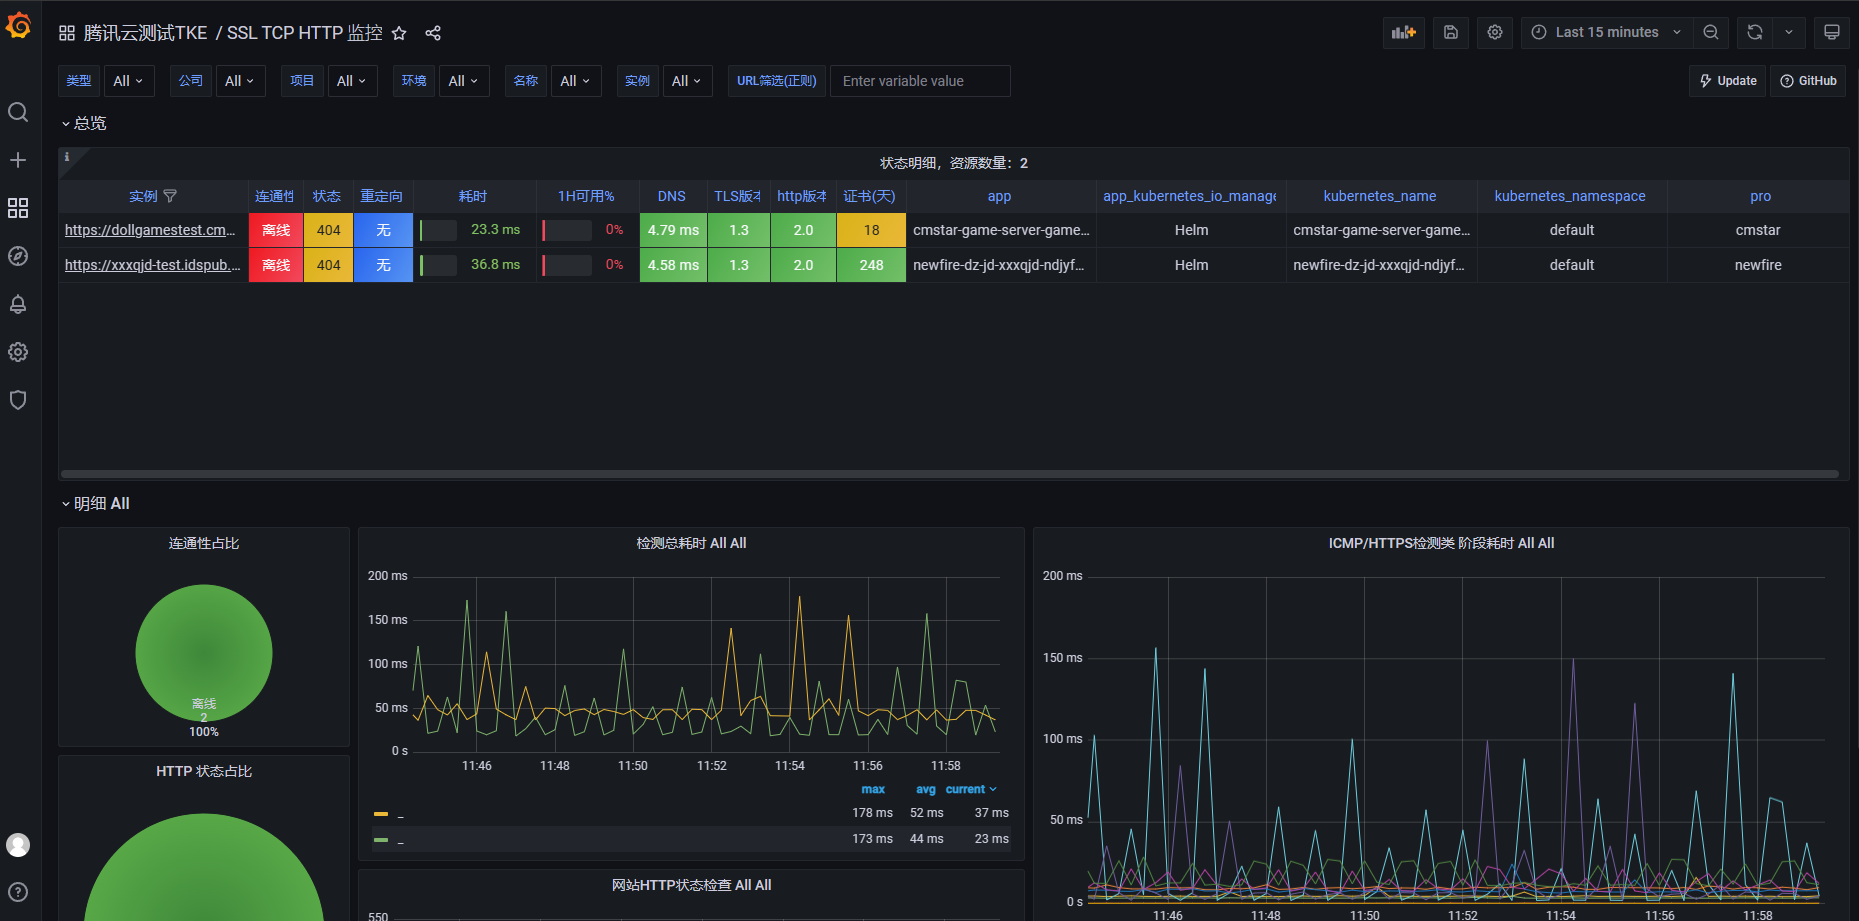Screen dimensions: 1859x921
Task: Open the GitHub link button
Action: point(1809,81)
